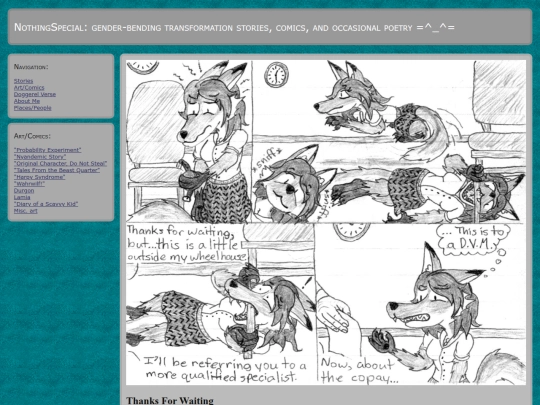Image resolution: width=540 pixels, height=405 pixels.
Task: Open the About Me link
Action: [27, 101]
